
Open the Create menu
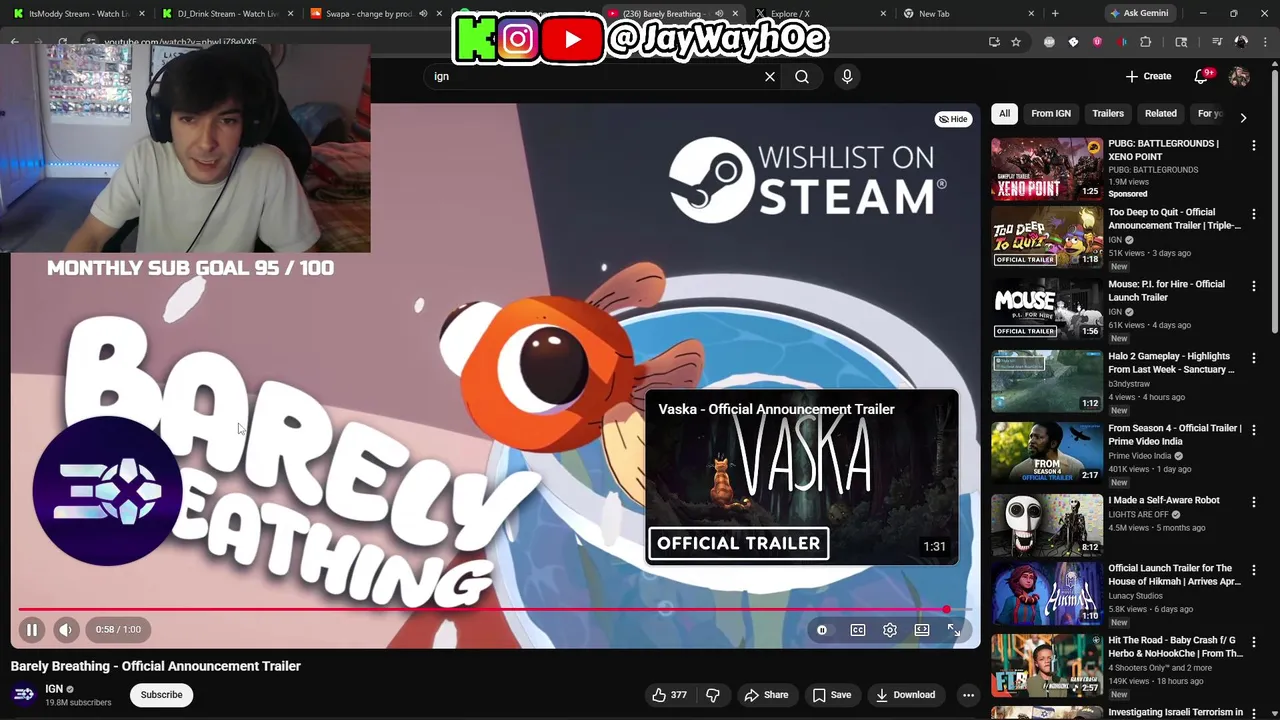[1148, 76]
